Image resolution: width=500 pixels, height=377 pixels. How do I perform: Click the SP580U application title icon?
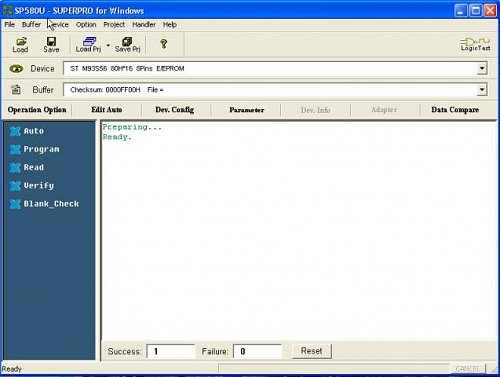click(7, 10)
